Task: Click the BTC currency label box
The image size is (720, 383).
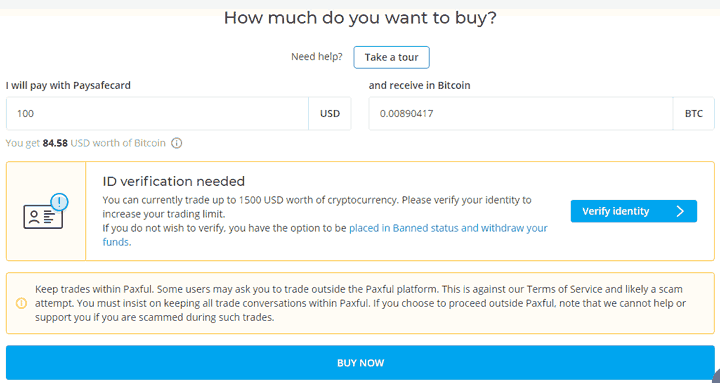Action: 693,113
